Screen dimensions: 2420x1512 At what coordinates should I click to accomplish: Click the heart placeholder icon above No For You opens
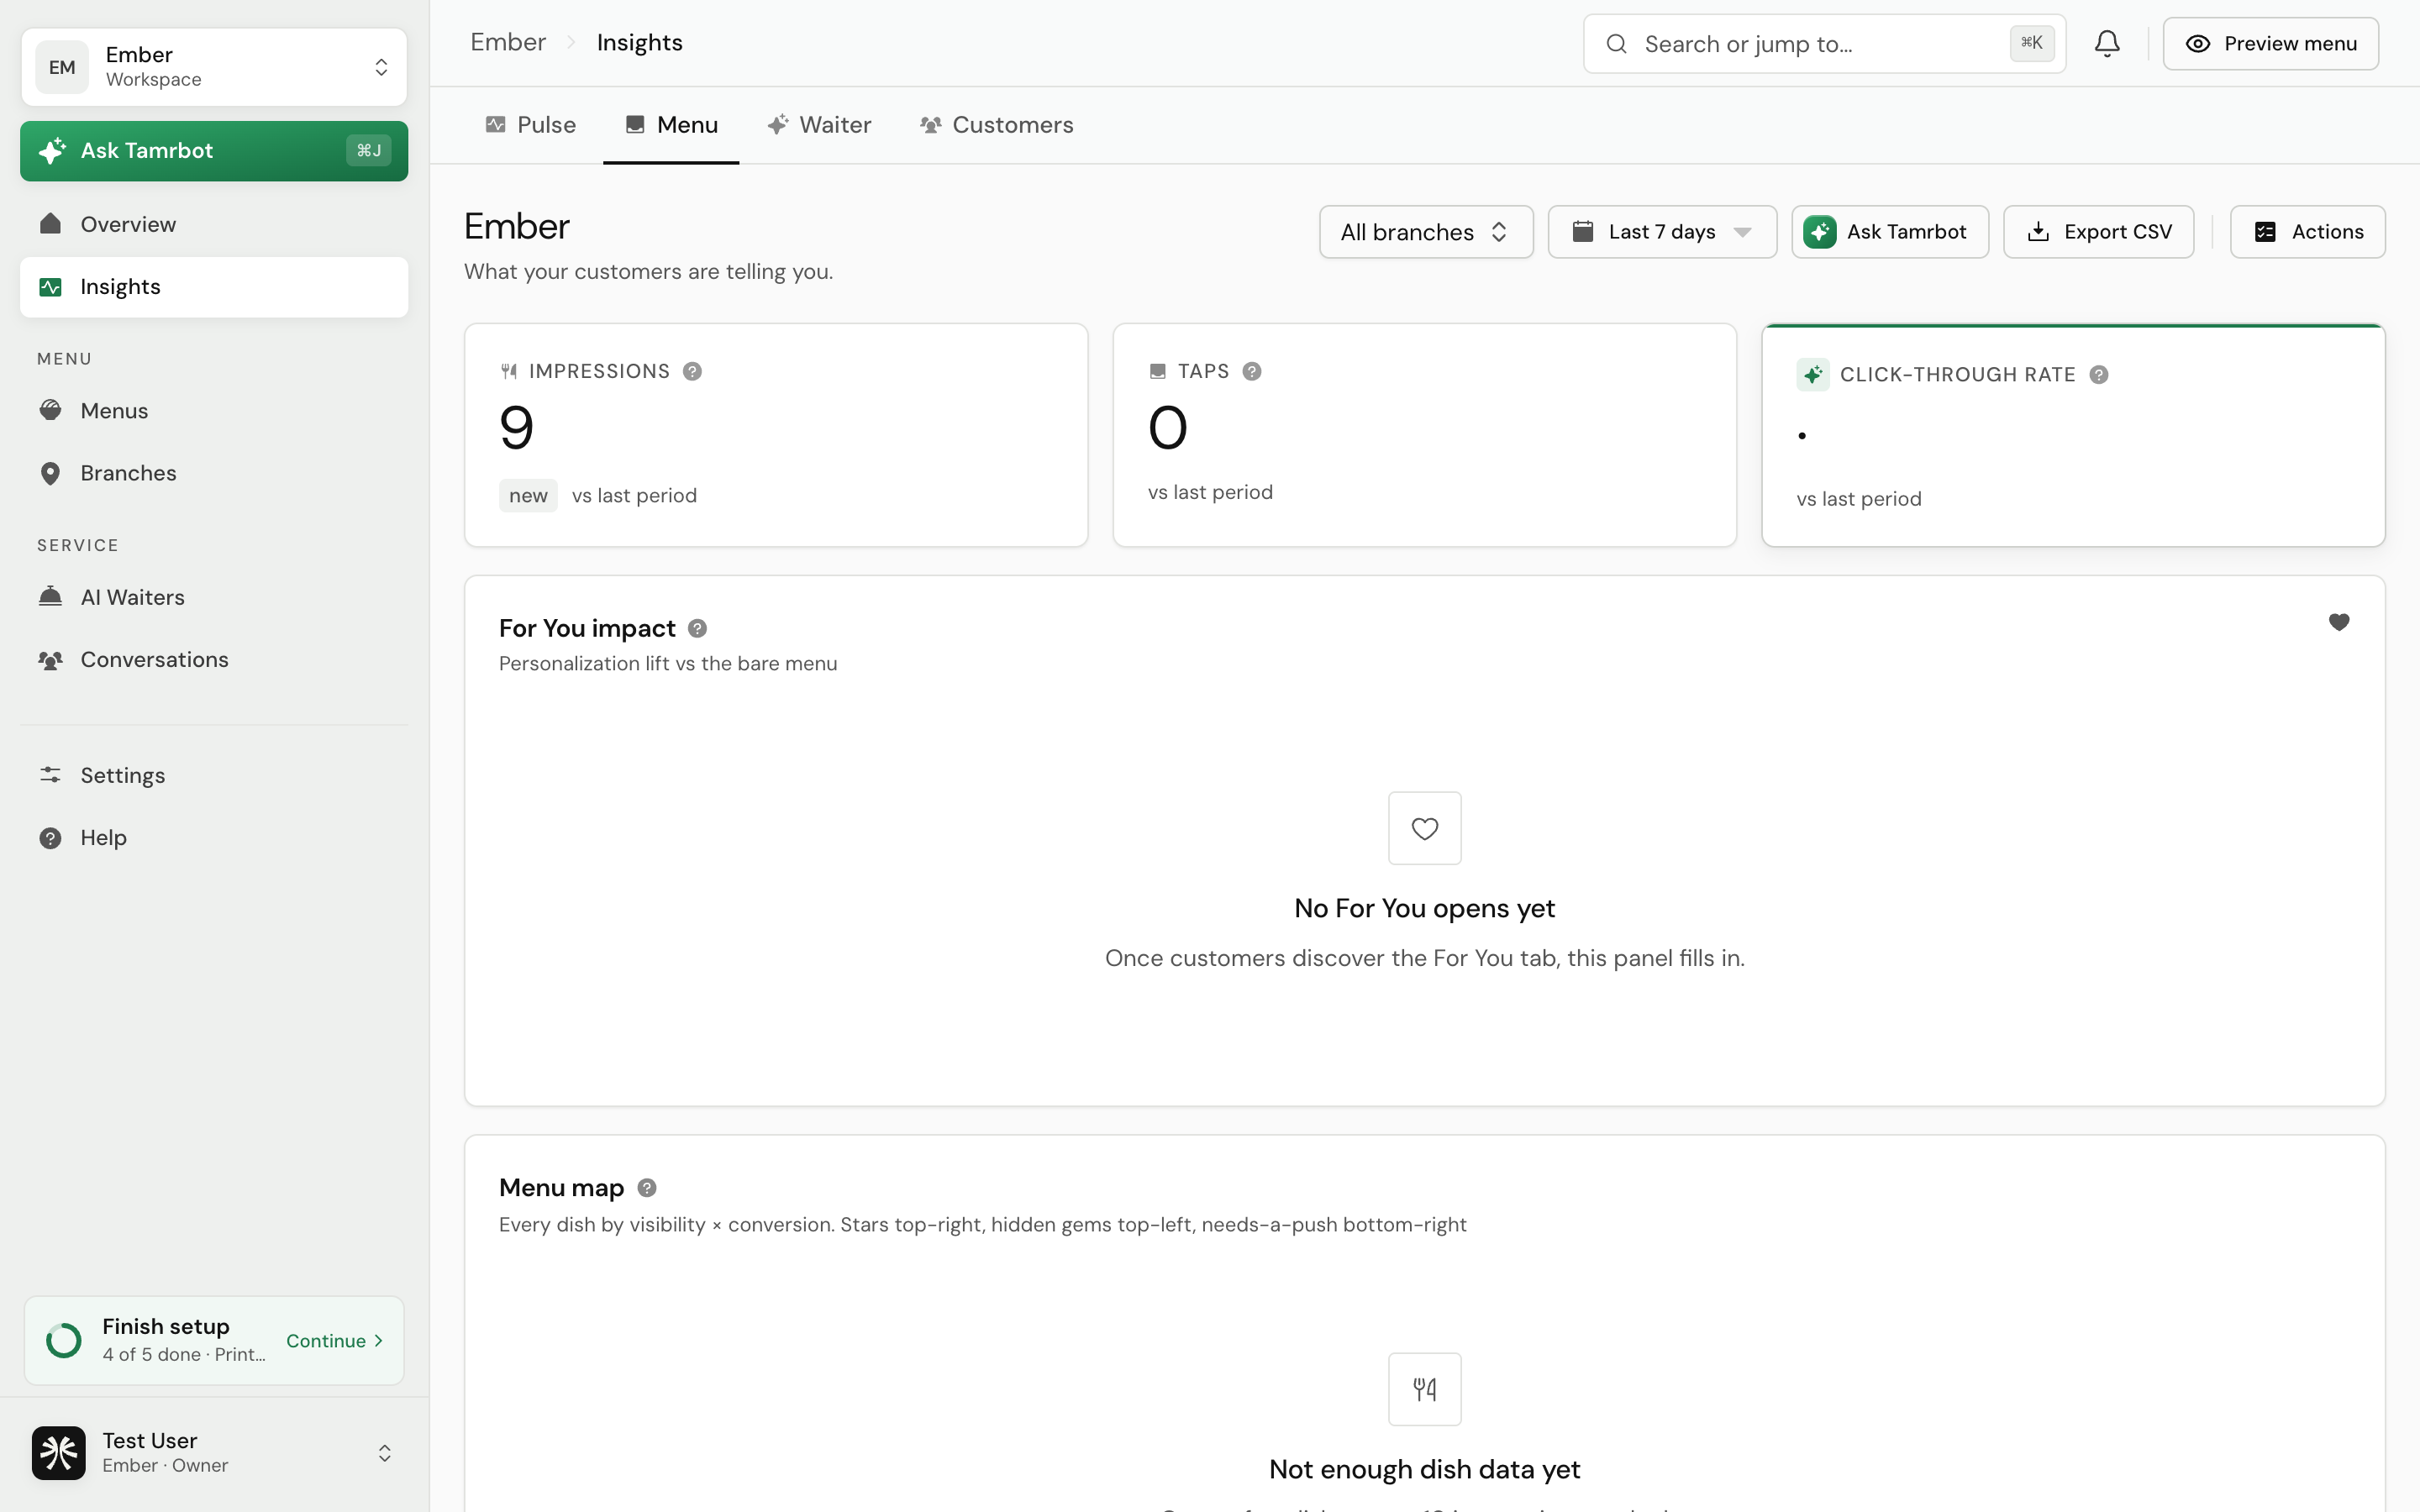click(1425, 828)
